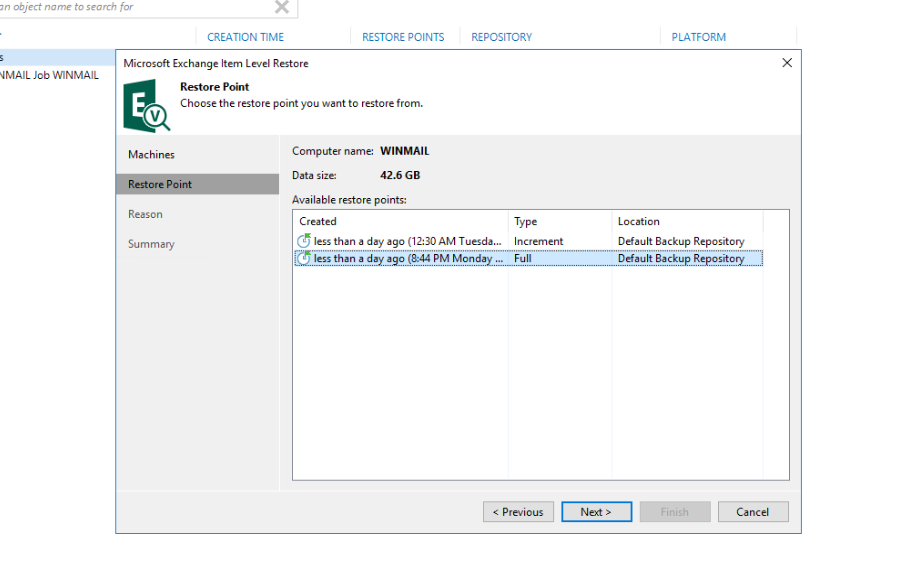This screenshot has width=897, height=573.
Task: Proceed with the Next button
Action: pos(596,512)
